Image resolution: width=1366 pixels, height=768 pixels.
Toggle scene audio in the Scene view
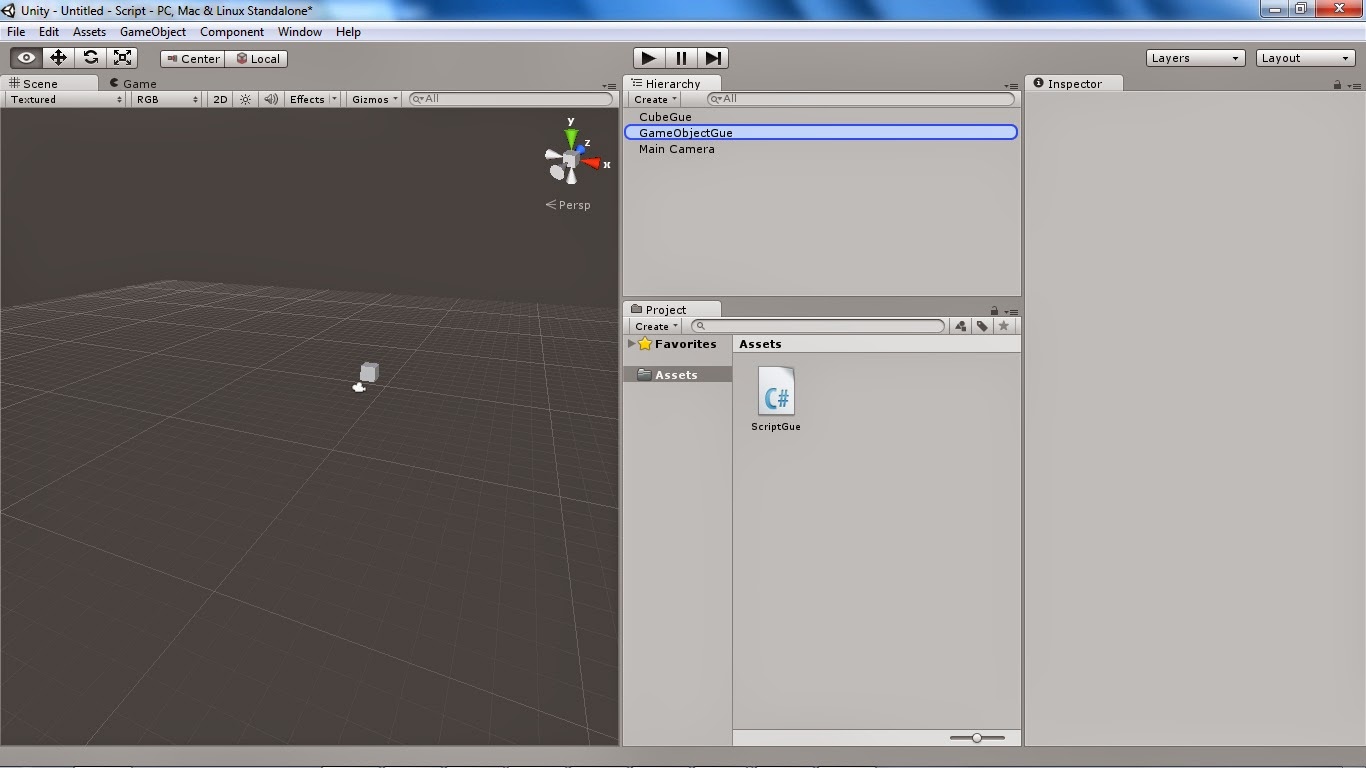(x=270, y=98)
